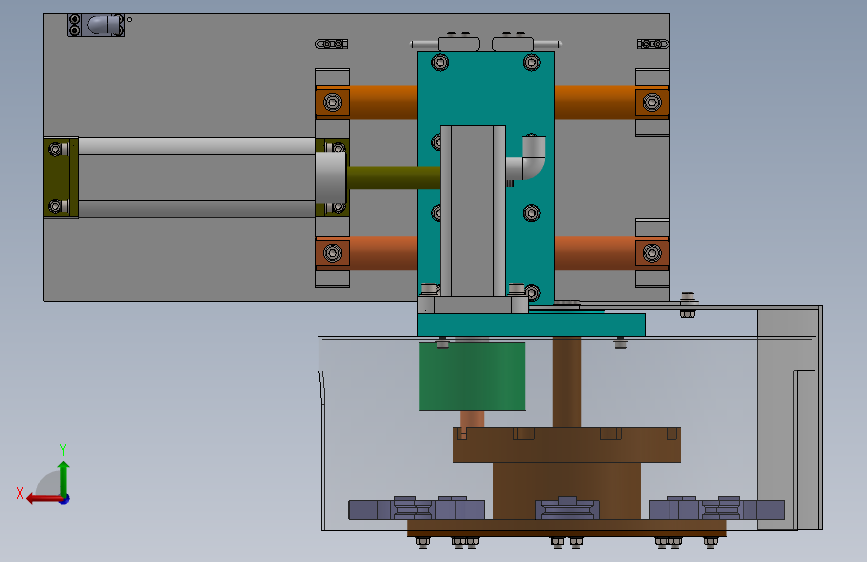Image resolution: width=867 pixels, height=562 pixels.
Task: Select the gray vertical channel bracket on teal plate
Action: 473,210
